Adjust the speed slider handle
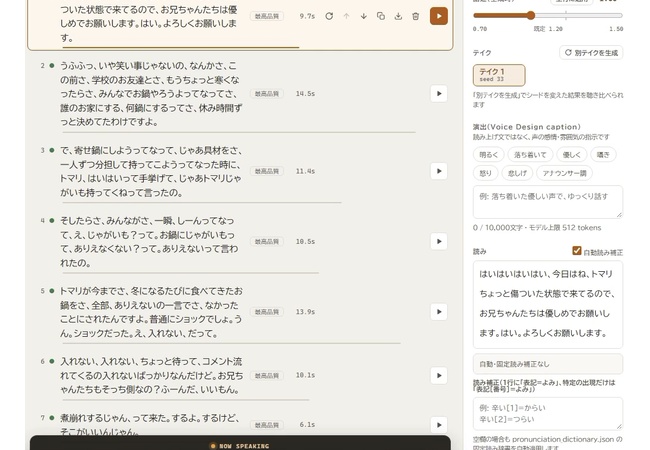 [x=531, y=15]
